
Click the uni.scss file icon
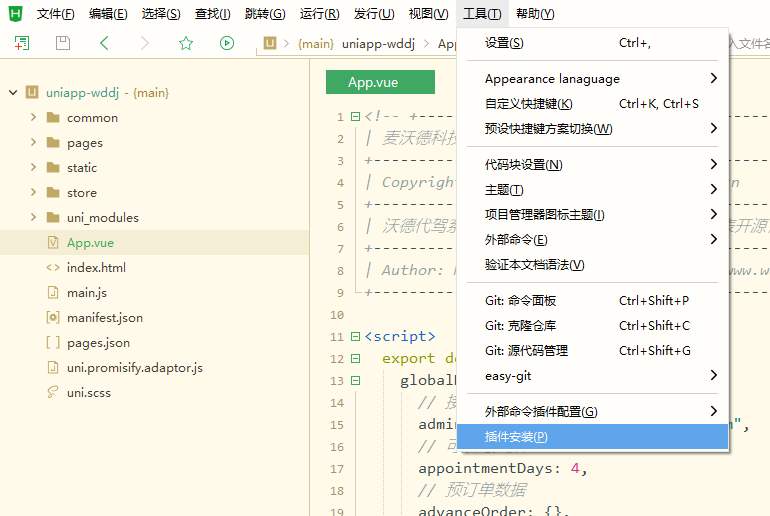[53, 392]
